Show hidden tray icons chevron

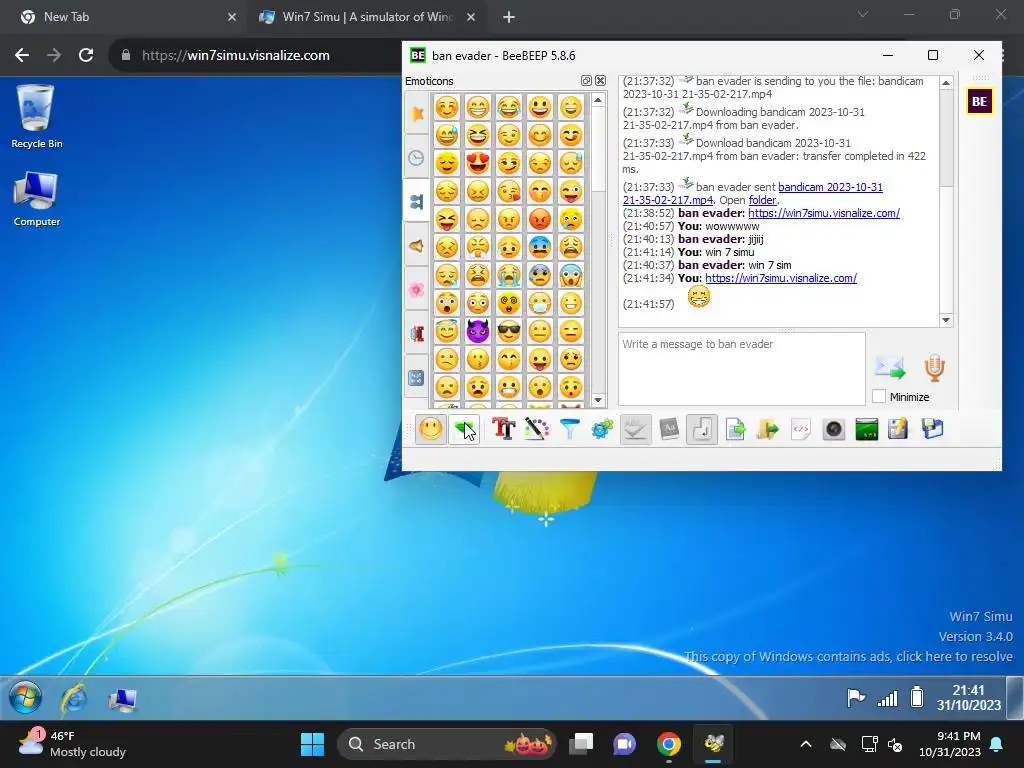coord(806,744)
